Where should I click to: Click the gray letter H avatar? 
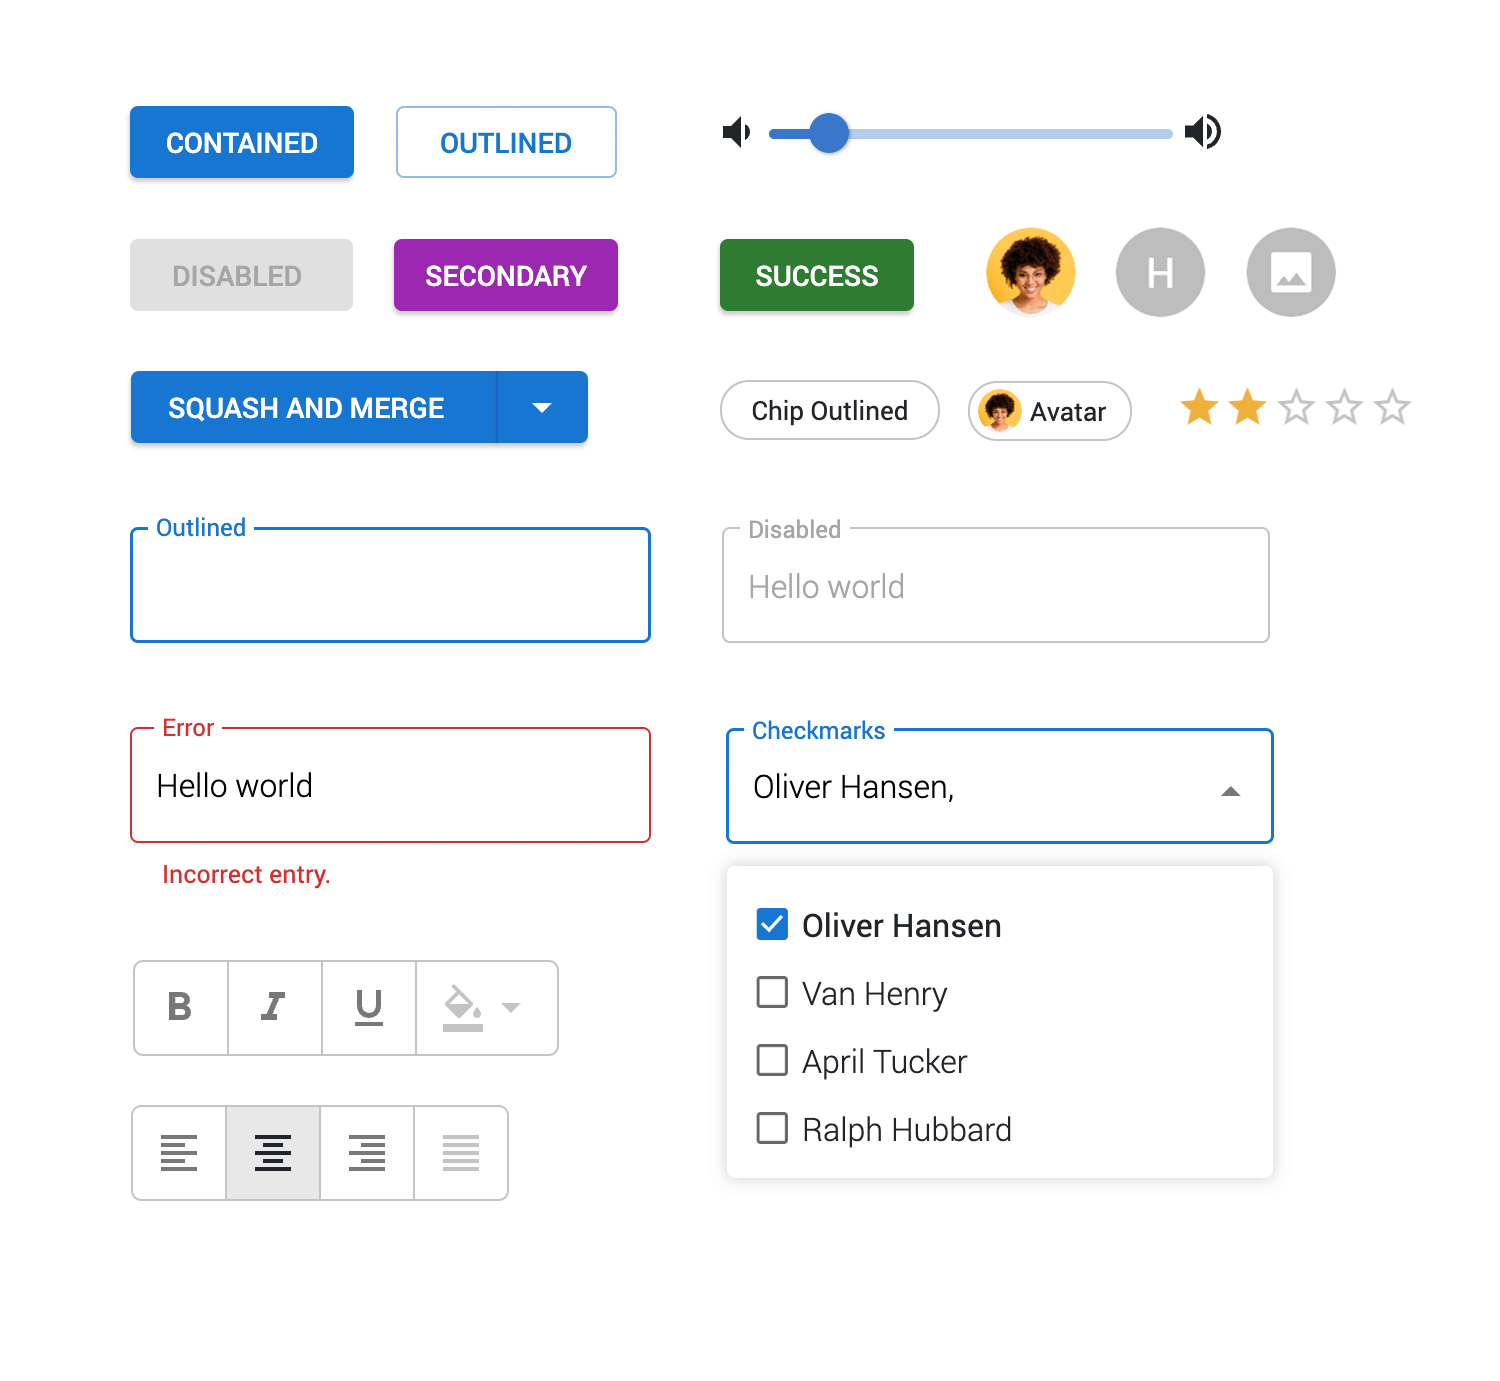pyautogui.click(x=1161, y=272)
